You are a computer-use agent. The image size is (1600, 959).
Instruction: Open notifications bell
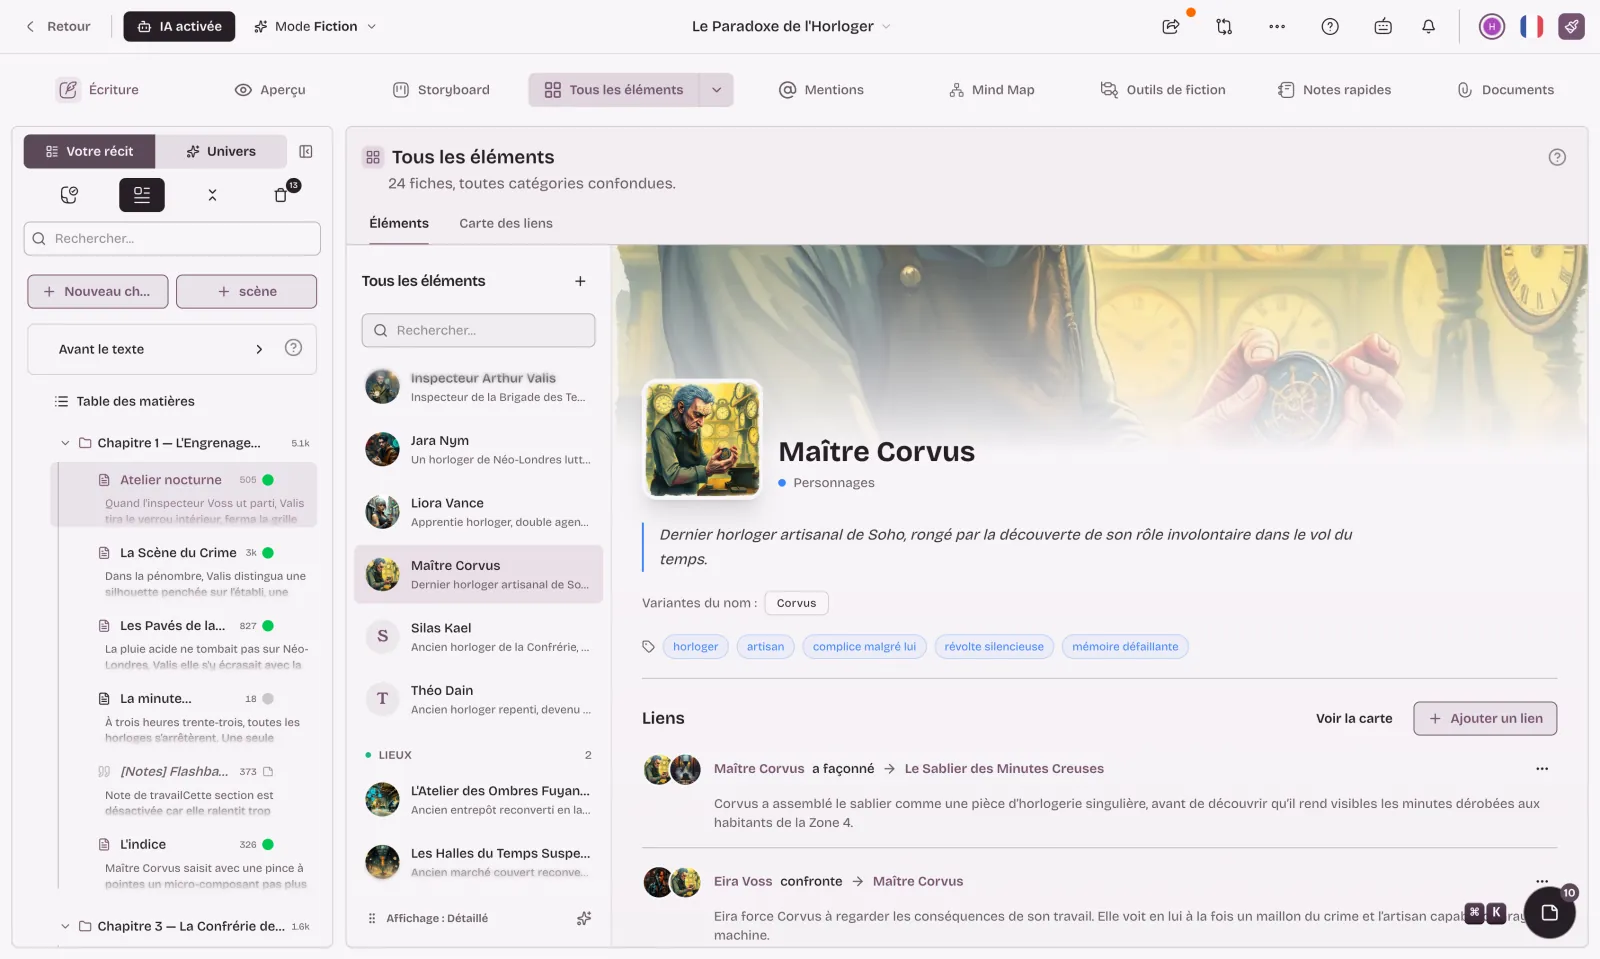(1428, 27)
